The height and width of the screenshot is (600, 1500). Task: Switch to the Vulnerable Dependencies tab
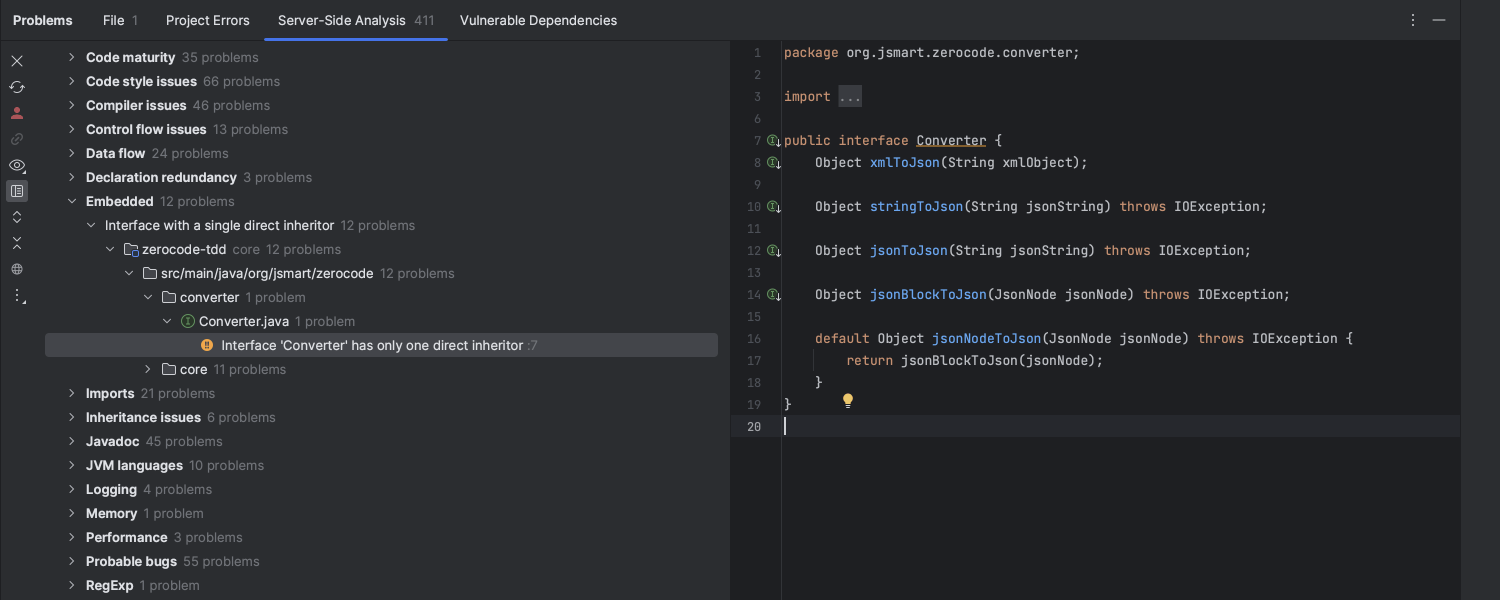point(538,20)
